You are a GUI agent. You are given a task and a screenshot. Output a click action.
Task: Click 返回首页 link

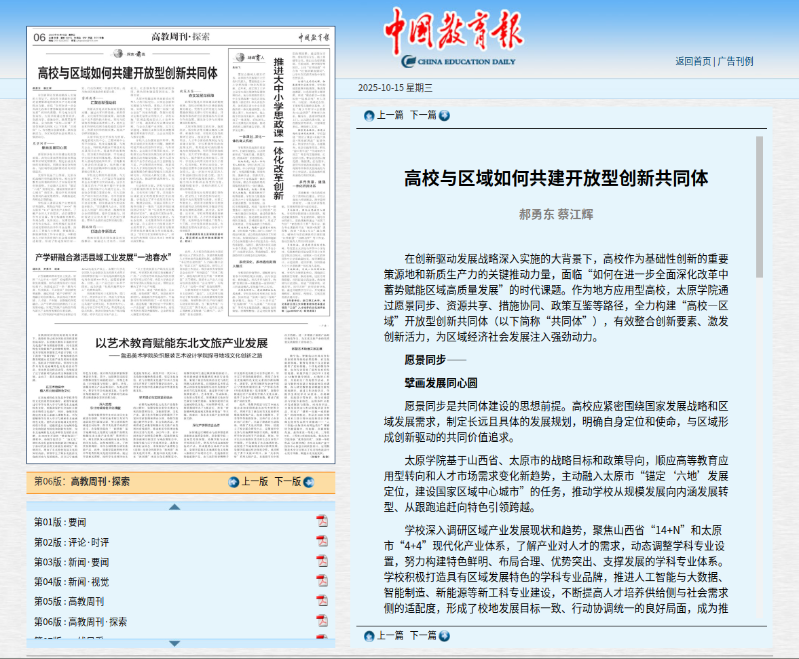[x=693, y=61]
